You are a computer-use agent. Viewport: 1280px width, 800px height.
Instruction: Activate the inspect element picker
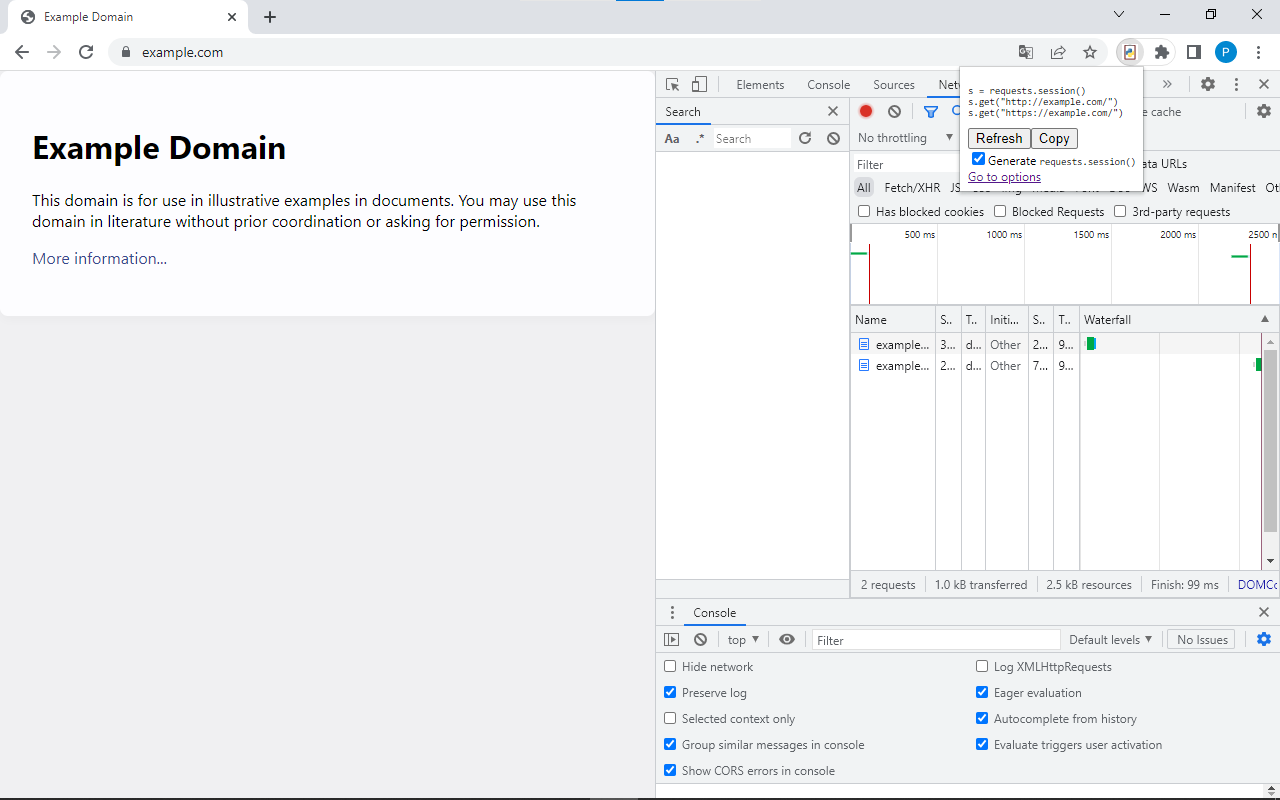tap(673, 84)
